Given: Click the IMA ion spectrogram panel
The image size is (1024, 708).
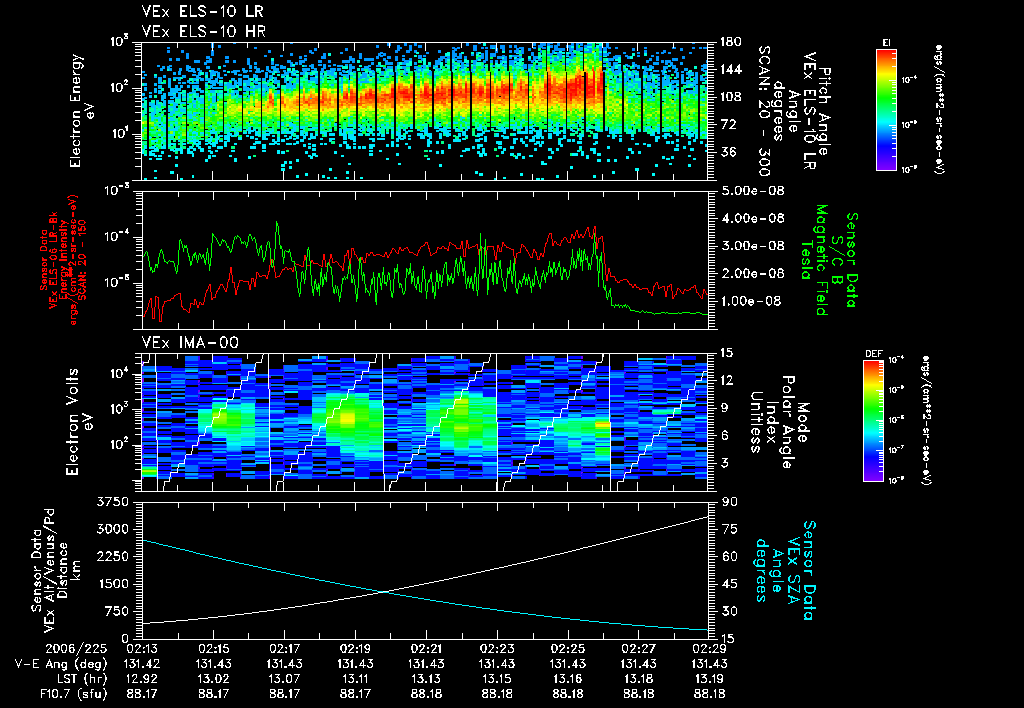Looking at the screenshot, I should tap(425, 422).
